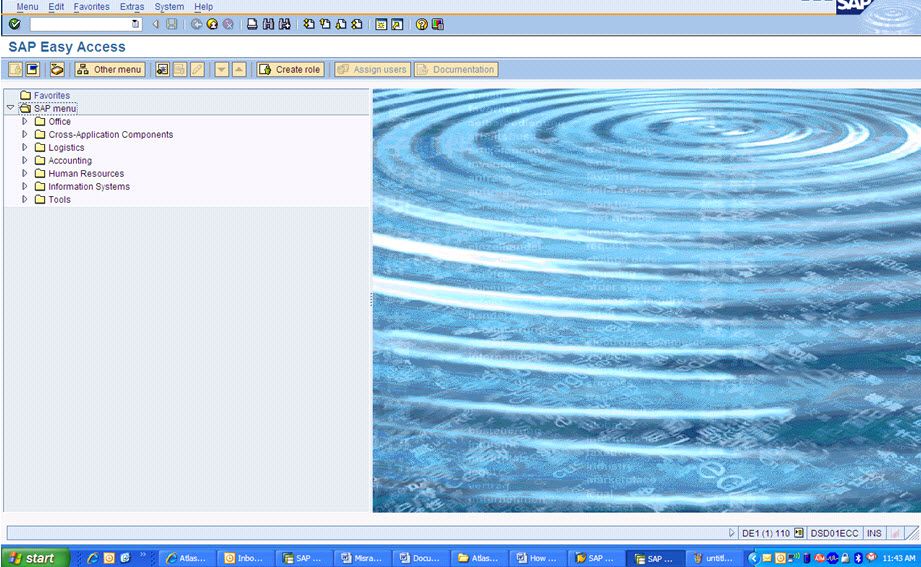Open the Menu menu

click(x=27, y=6)
